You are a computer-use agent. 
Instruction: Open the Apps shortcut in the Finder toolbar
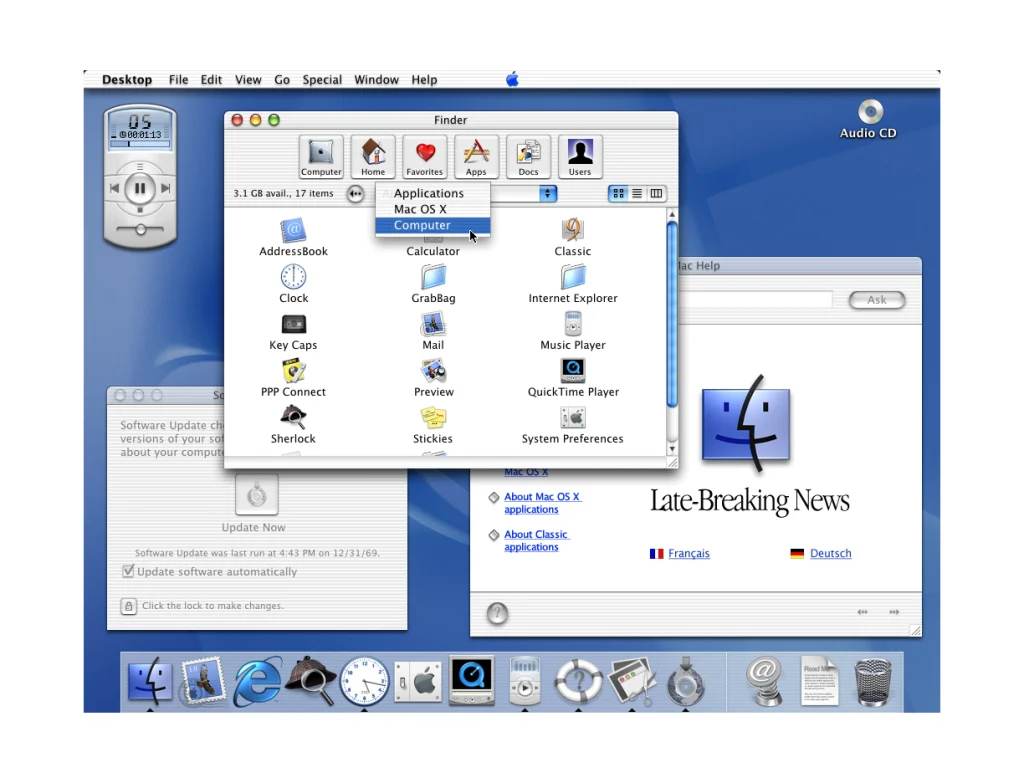[476, 155]
